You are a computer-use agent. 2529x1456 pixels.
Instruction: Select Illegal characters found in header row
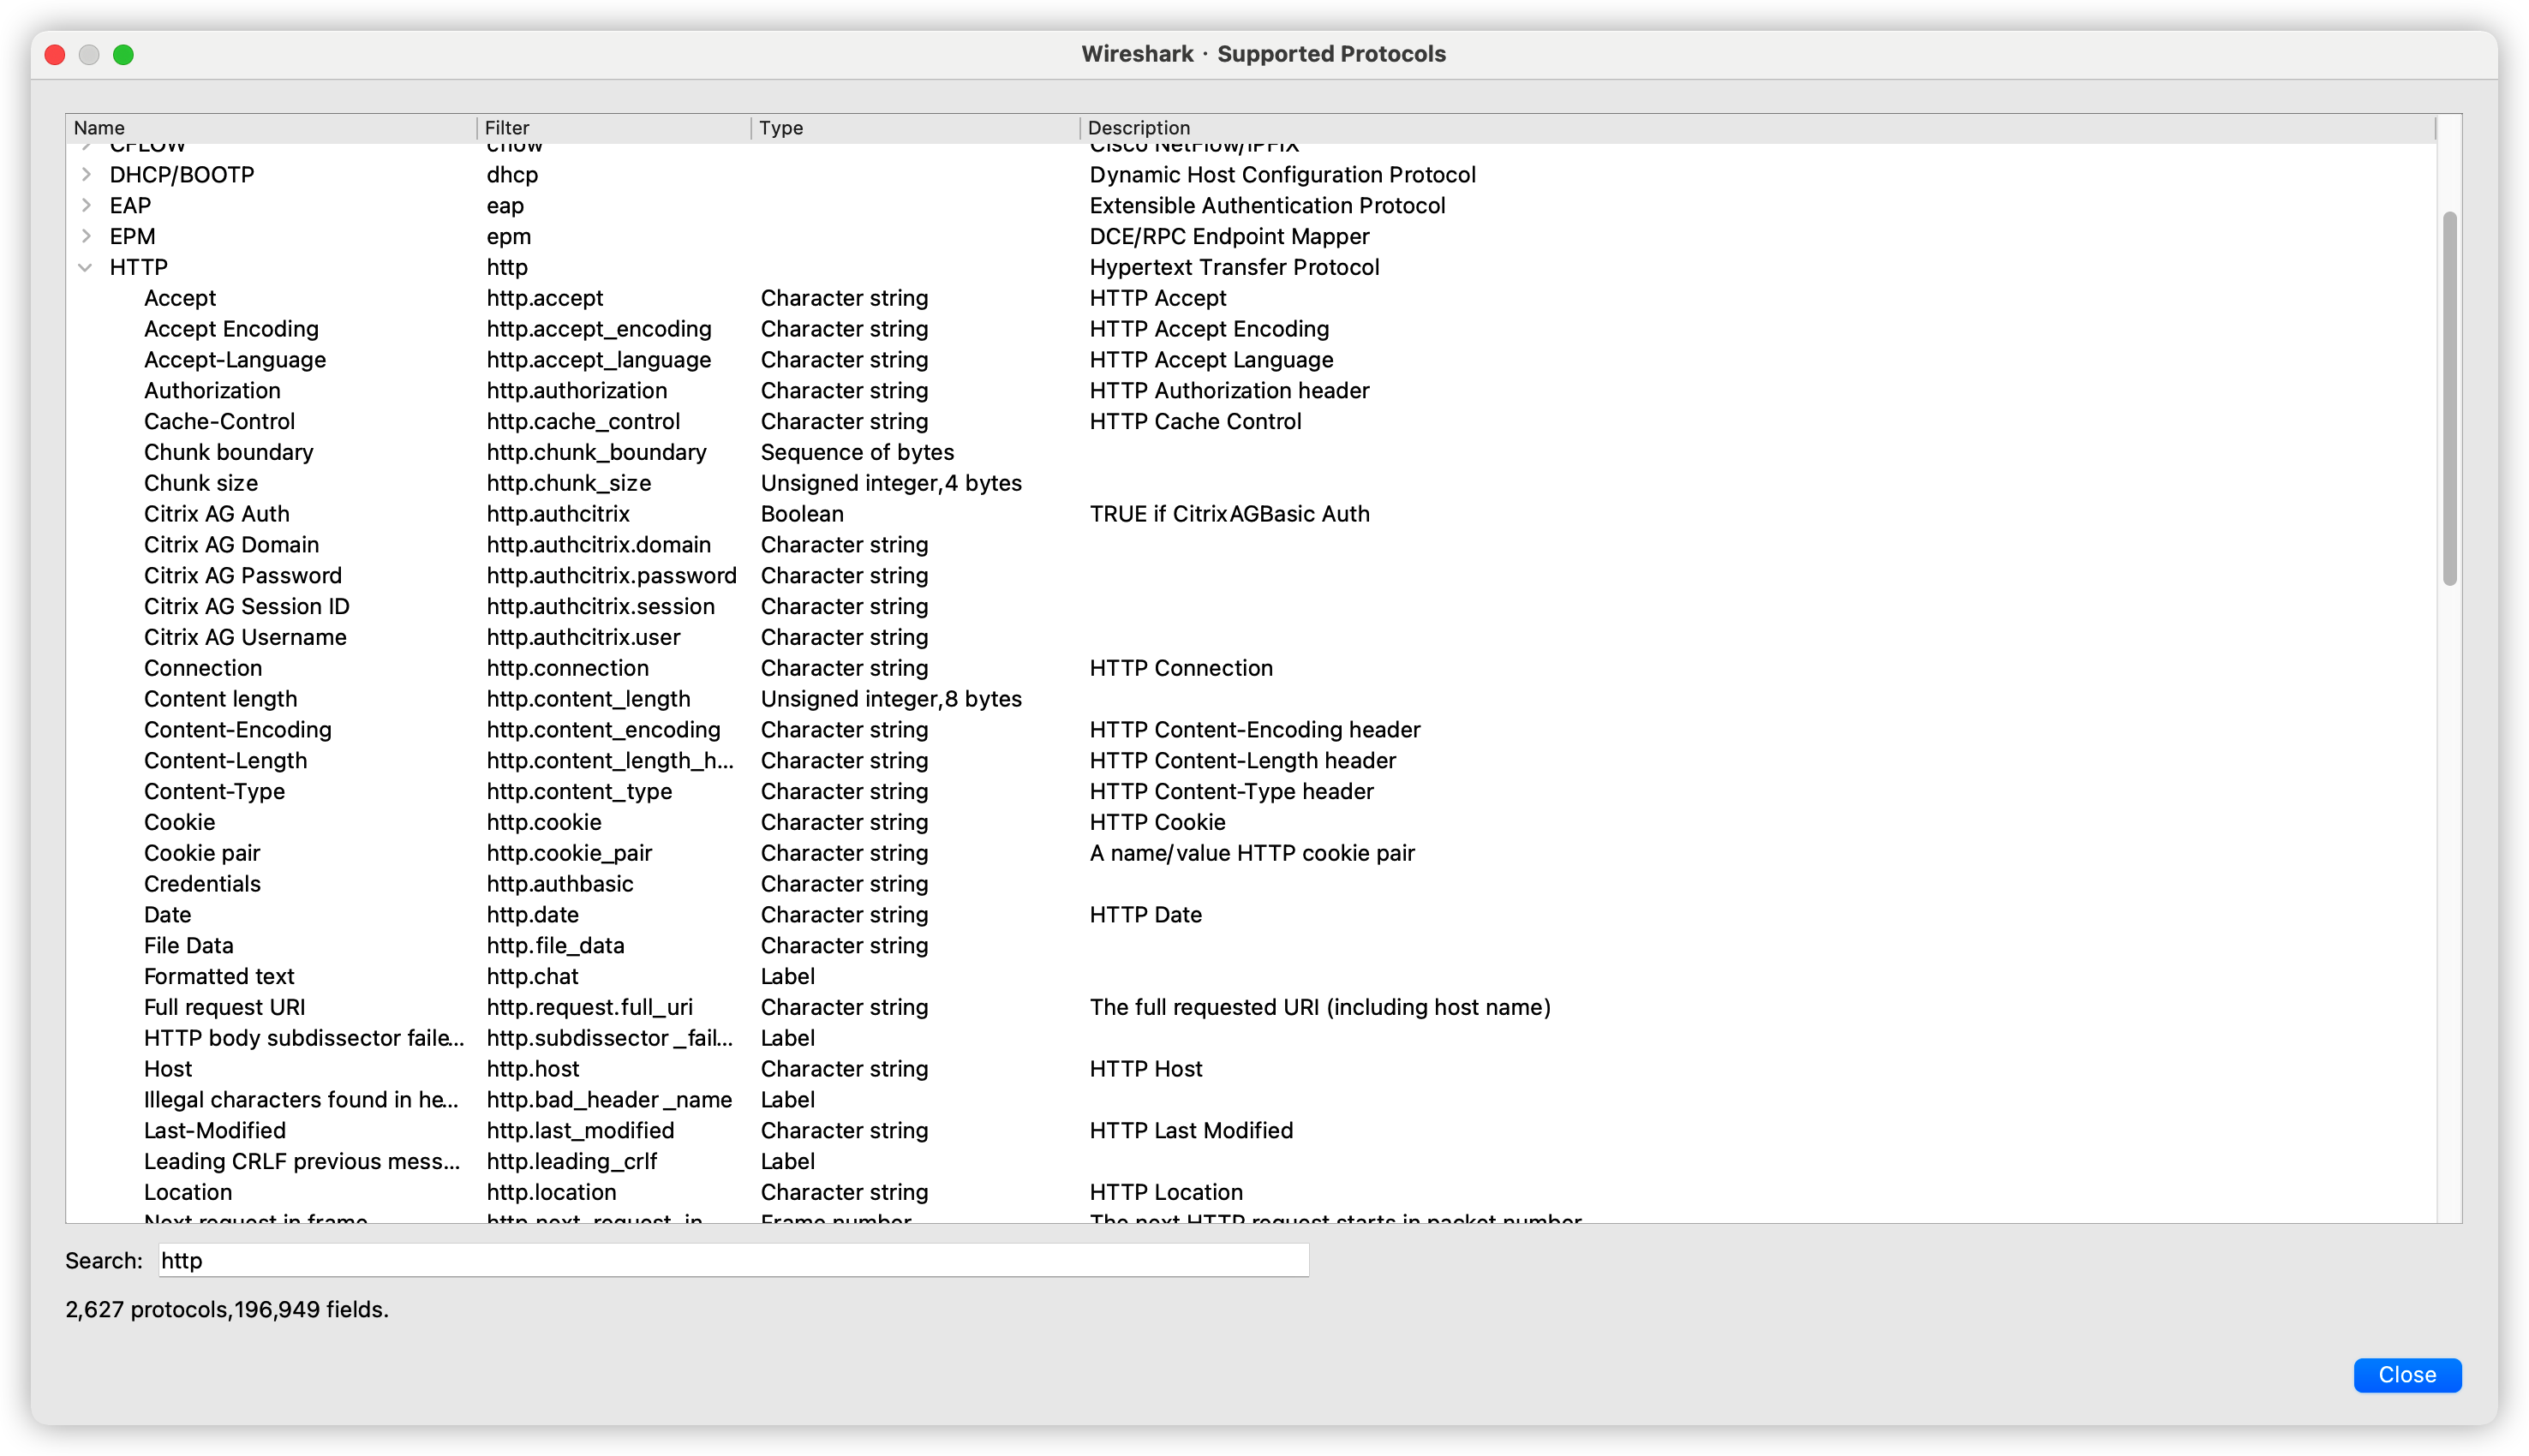pyautogui.click(x=1250, y=1100)
